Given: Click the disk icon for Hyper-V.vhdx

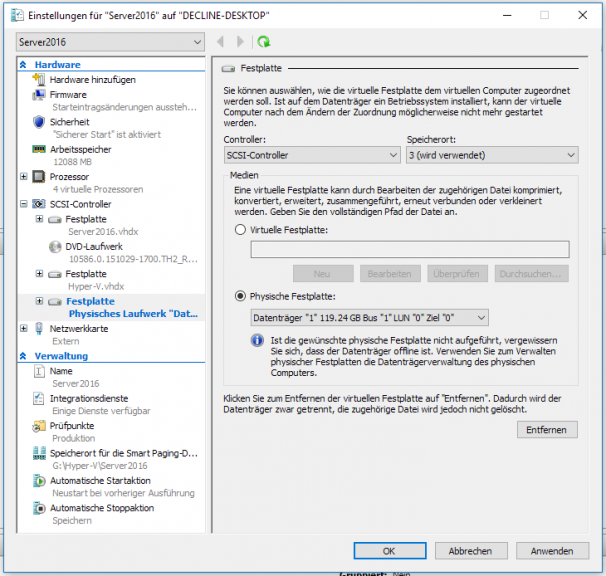Looking at the screenshot, I should pyautogui.click(x=55, y=274).
